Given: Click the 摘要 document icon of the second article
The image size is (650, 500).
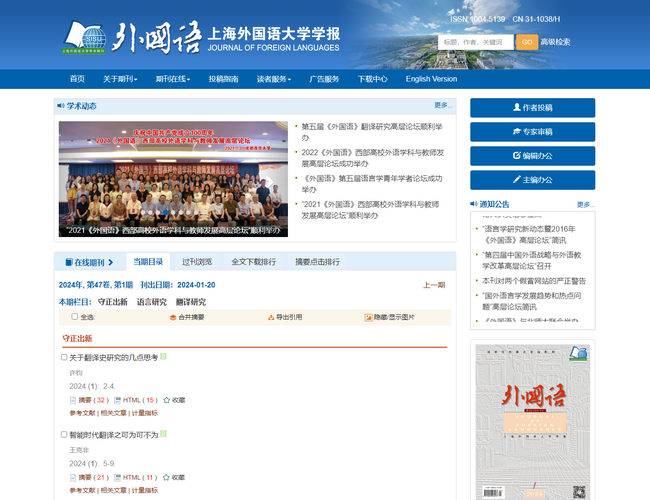Looking at the screenshot, I should pos(73,477).
